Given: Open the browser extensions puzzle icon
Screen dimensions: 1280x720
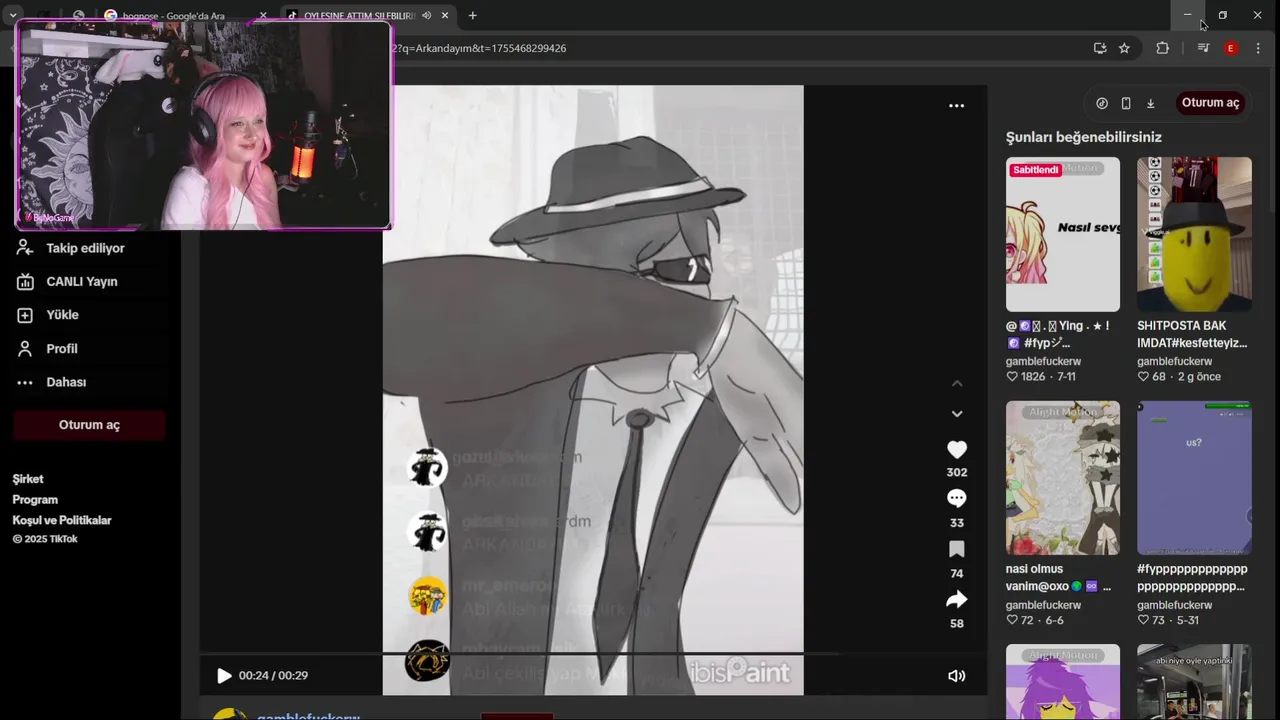Looking at the screenshot, I should [1162, 48].
